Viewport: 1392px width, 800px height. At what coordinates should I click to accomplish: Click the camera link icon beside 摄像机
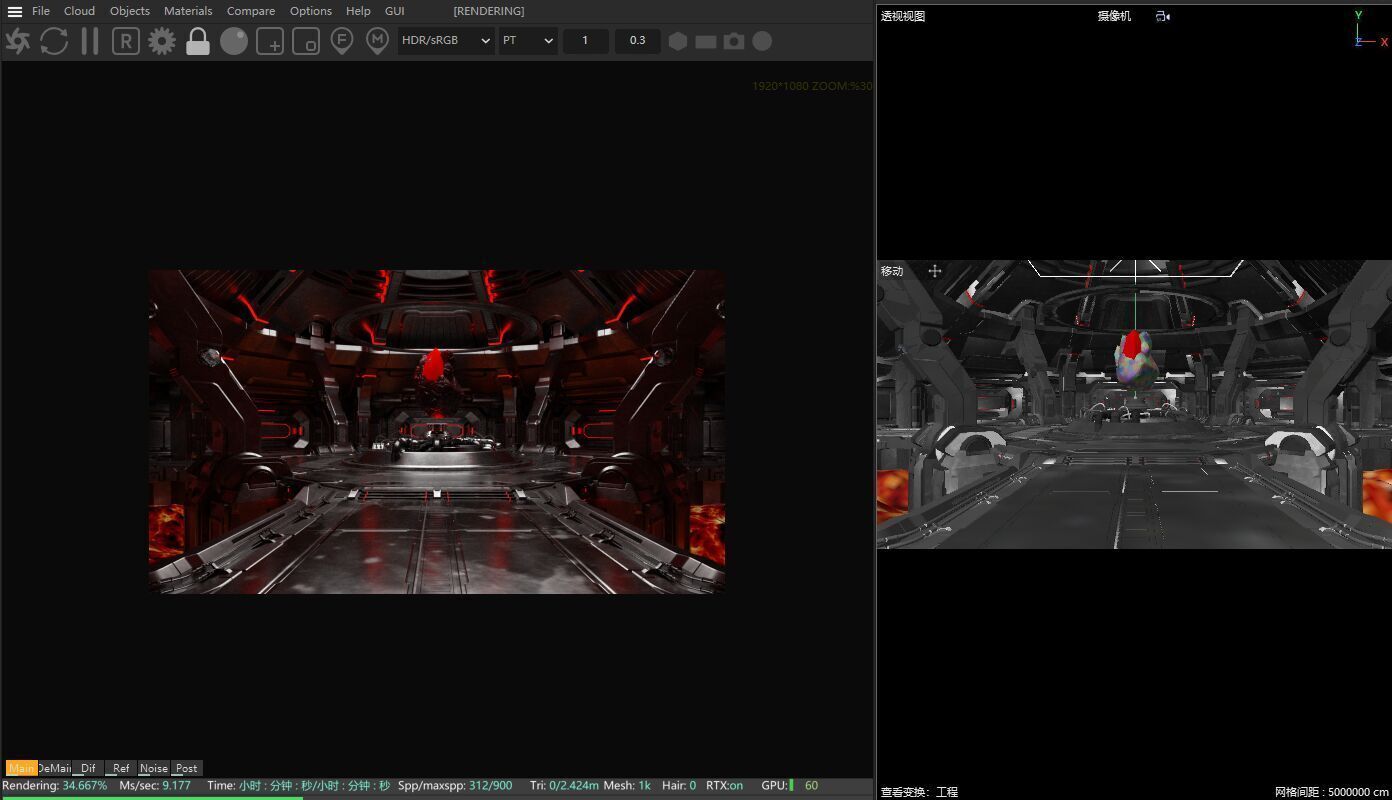(1162, 16)
